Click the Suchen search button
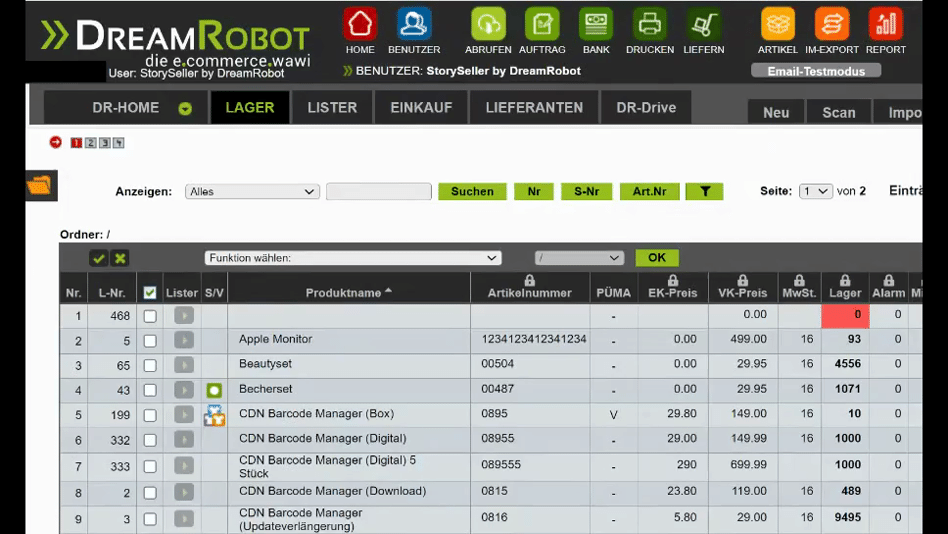 tap(472, 191)
